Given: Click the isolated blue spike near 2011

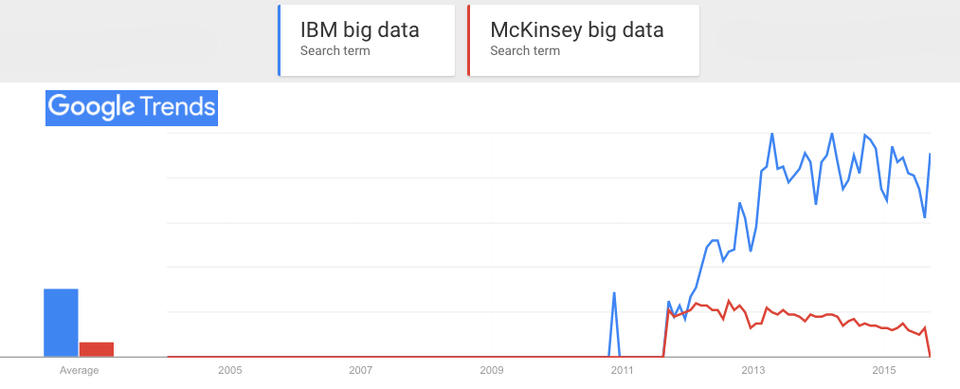Looking at the screenshot, I should [614, 294].
